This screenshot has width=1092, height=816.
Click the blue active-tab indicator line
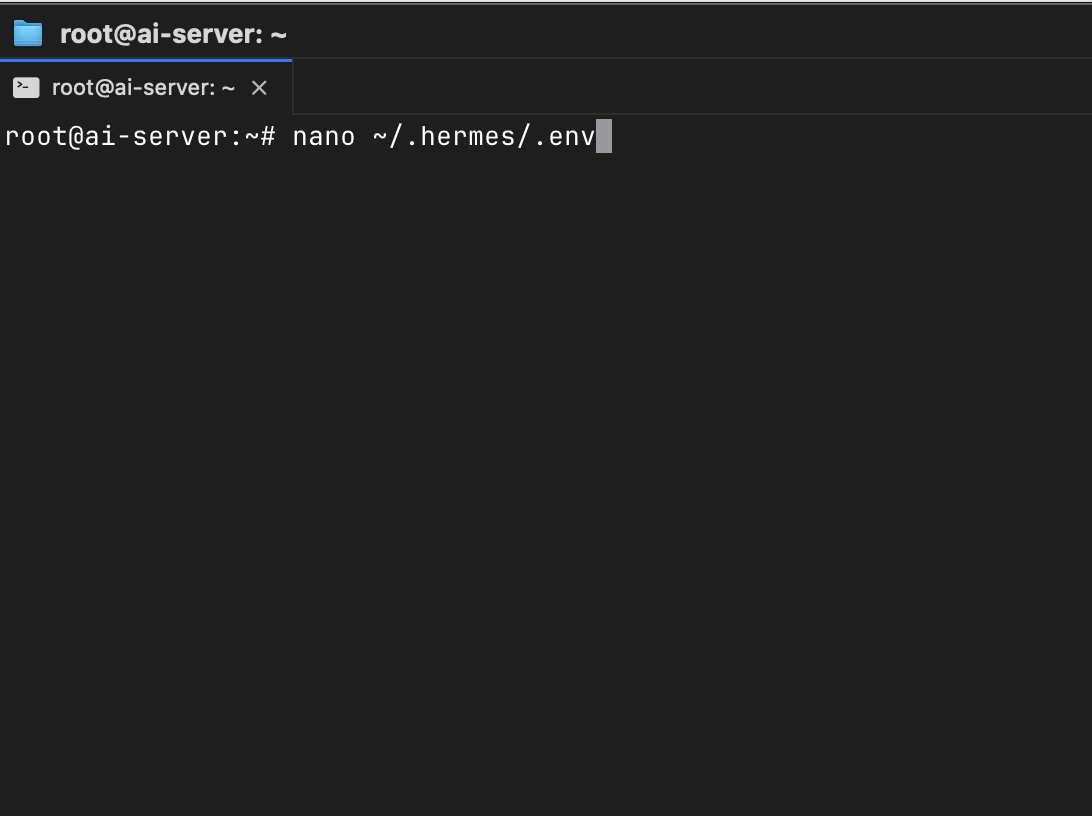pyautogui.click(x=146, y=61)
